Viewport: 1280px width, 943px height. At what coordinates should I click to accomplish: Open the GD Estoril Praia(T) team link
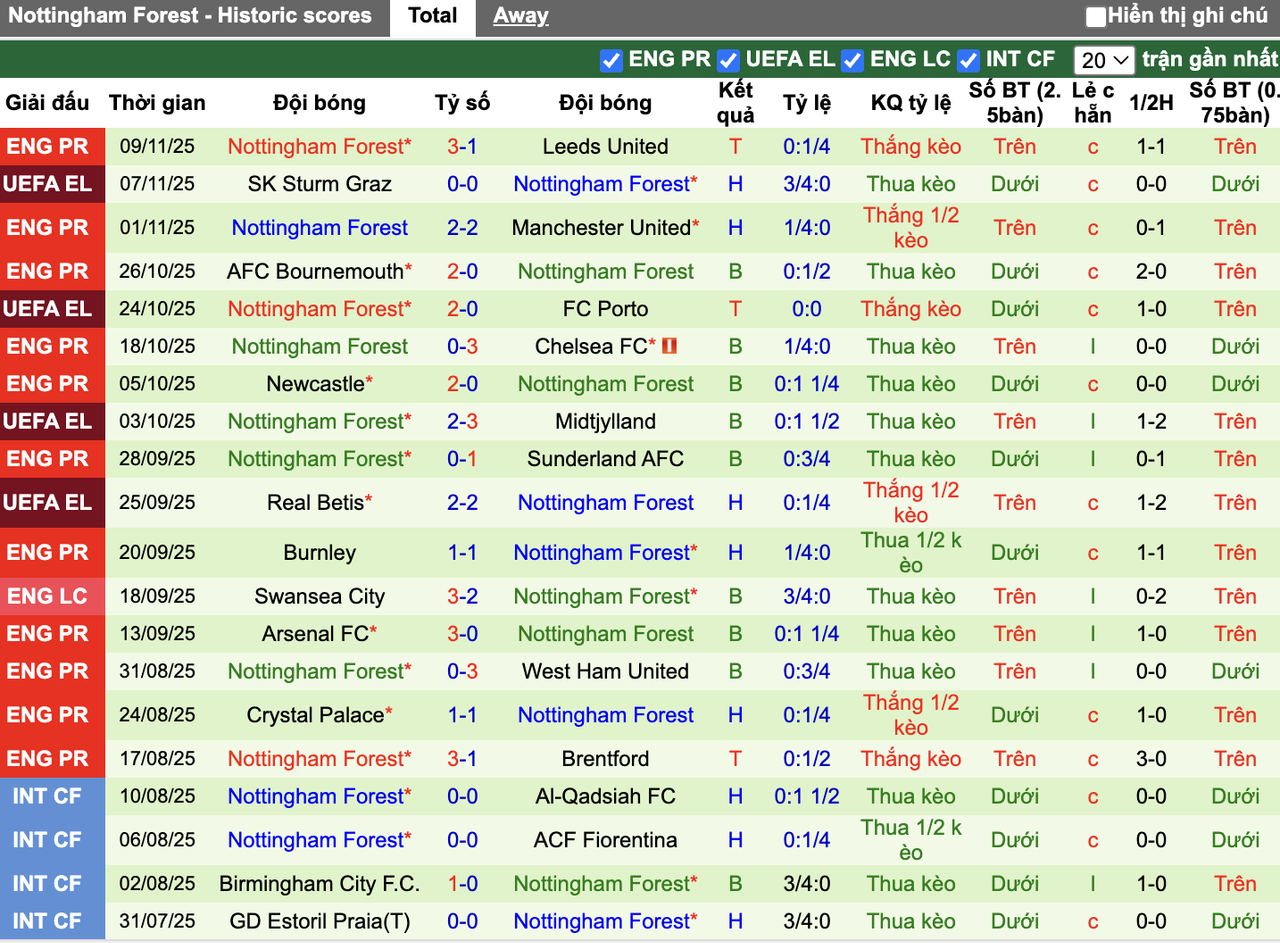click(320, 922)
